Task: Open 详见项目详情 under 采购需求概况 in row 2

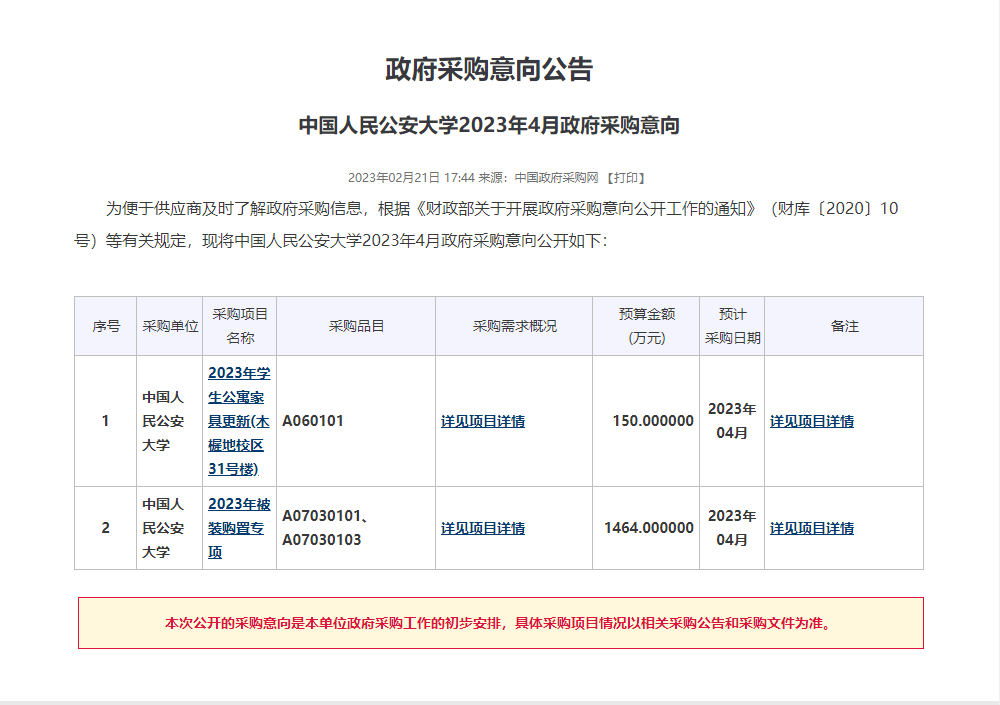Action: (483, 528)
